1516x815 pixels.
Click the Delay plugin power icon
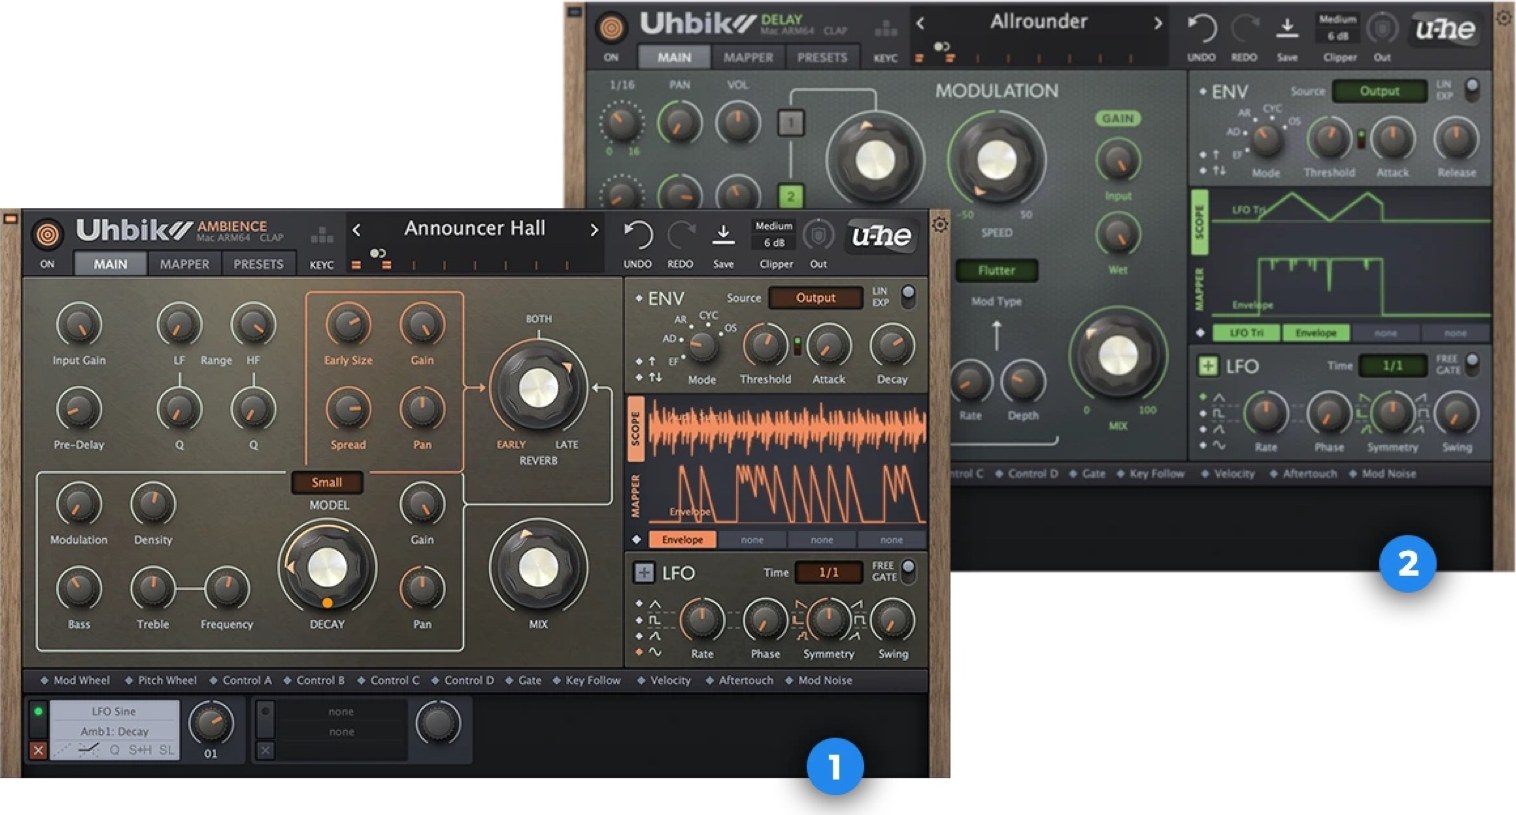coord(611,27)
